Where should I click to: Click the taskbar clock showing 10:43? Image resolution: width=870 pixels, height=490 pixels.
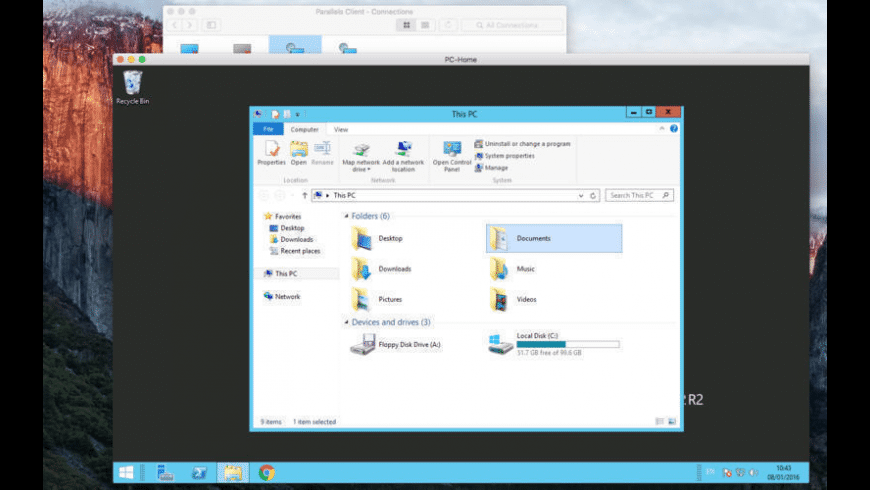(x=783, y=472)
